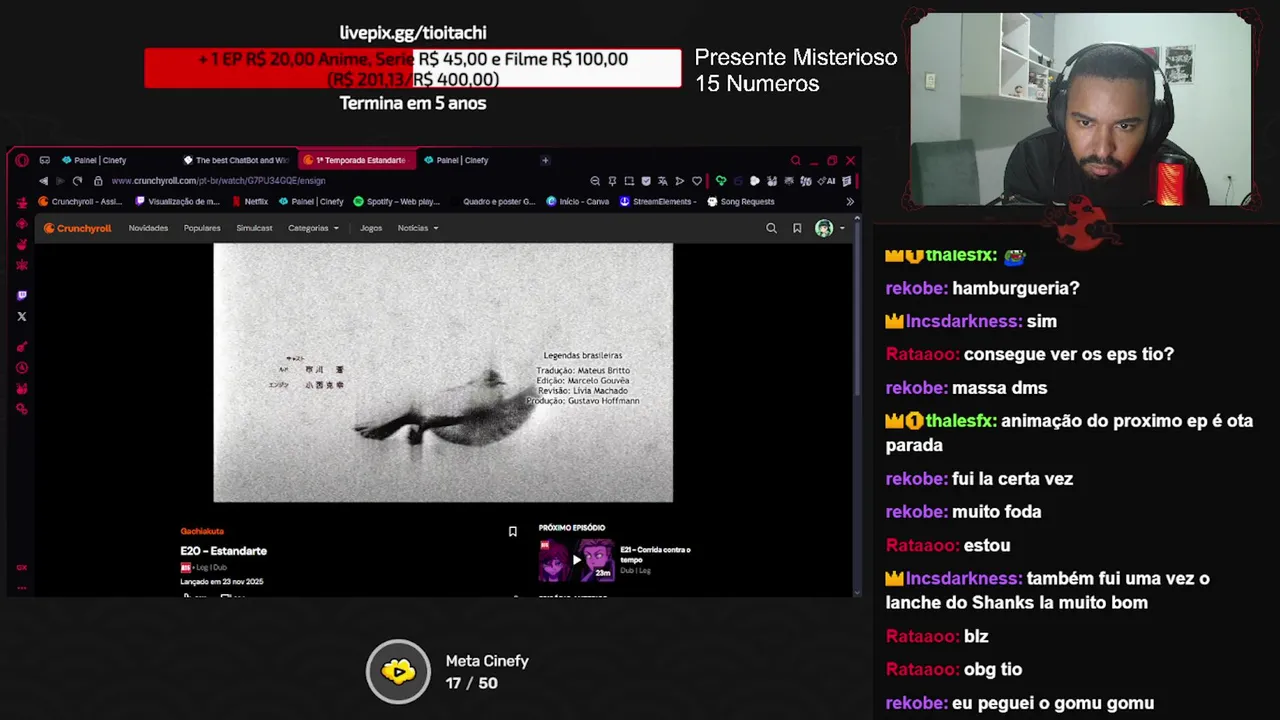This screenshot has height=720, width=1280.
Task: Switch to the last Painel | Cinefy tab
Action: click(456, 160)
